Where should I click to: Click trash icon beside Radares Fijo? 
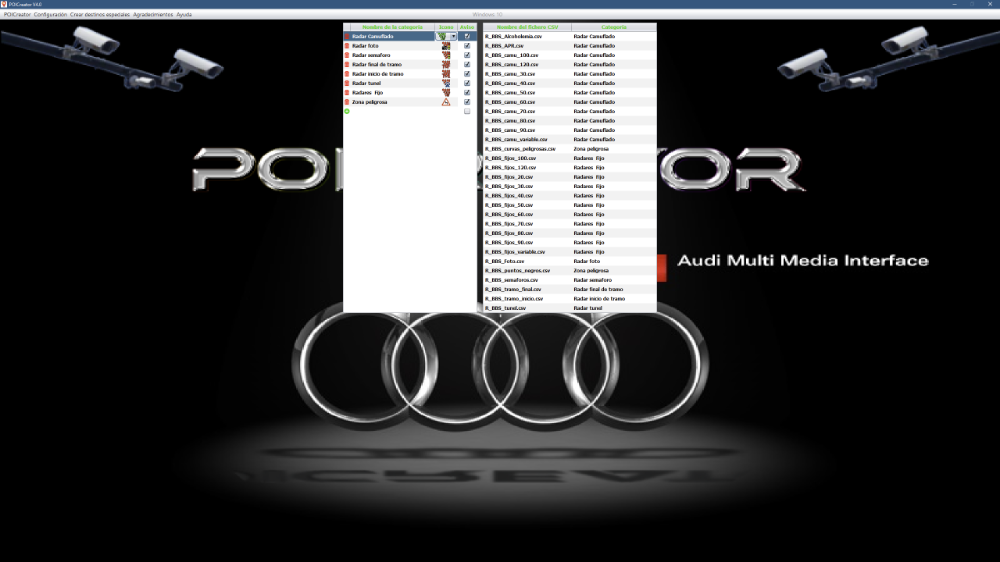347,92
